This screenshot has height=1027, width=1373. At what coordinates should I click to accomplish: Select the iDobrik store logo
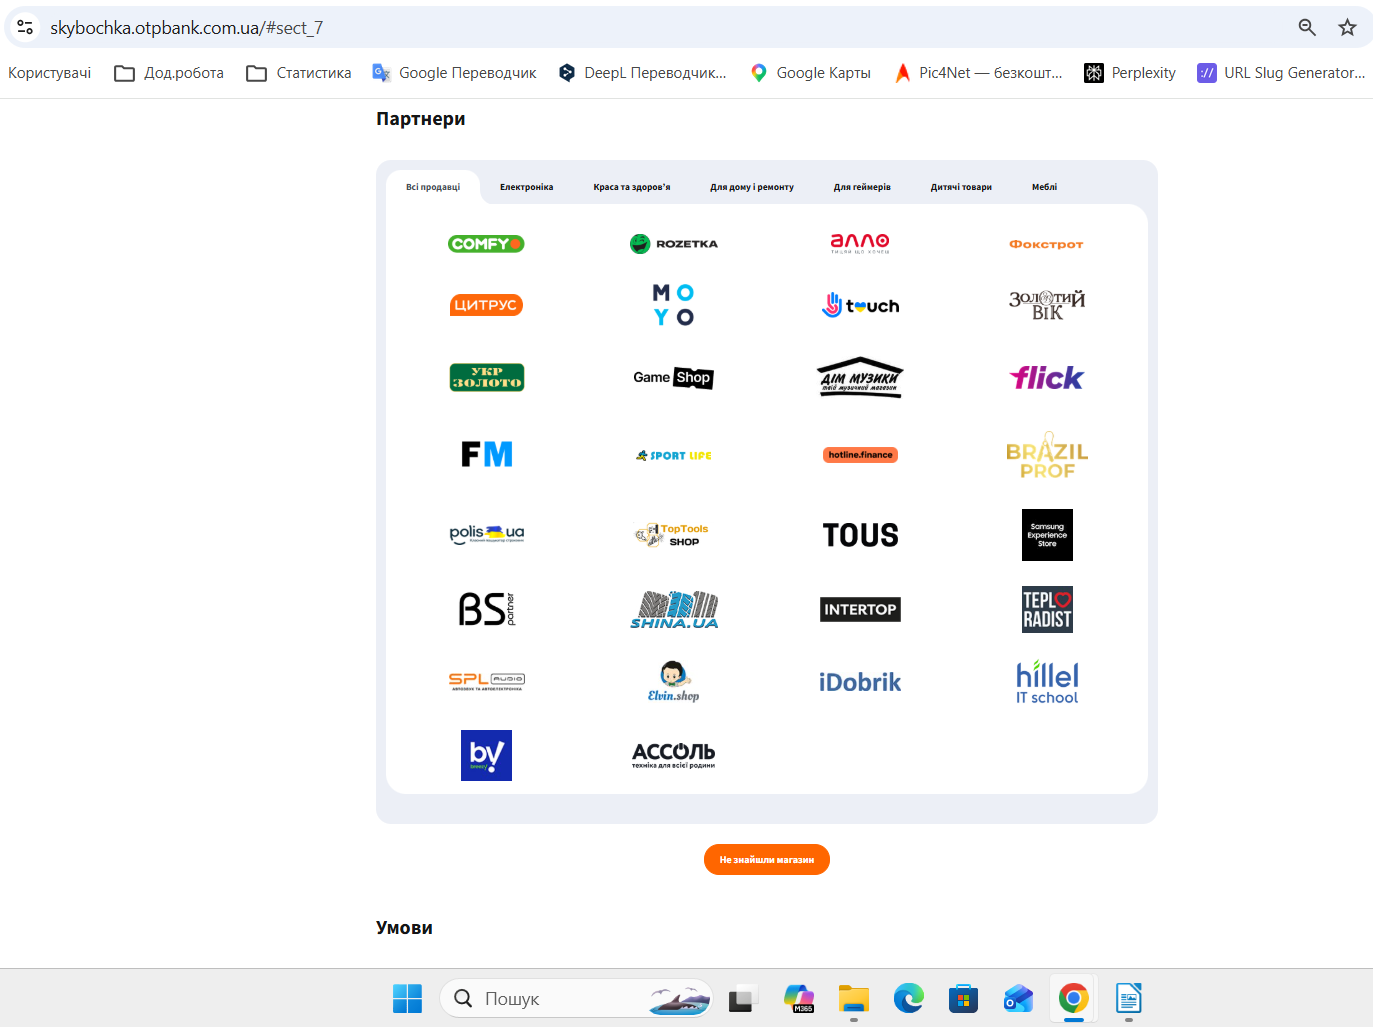point(860,682)
